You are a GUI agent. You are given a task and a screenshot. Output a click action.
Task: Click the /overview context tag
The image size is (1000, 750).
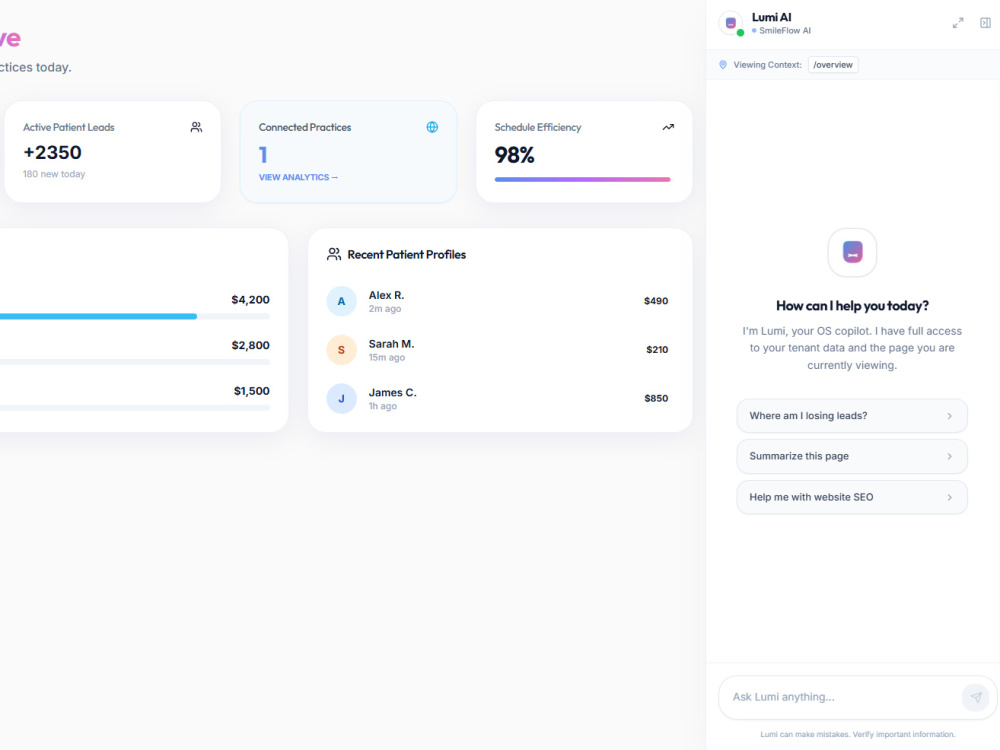833,64
